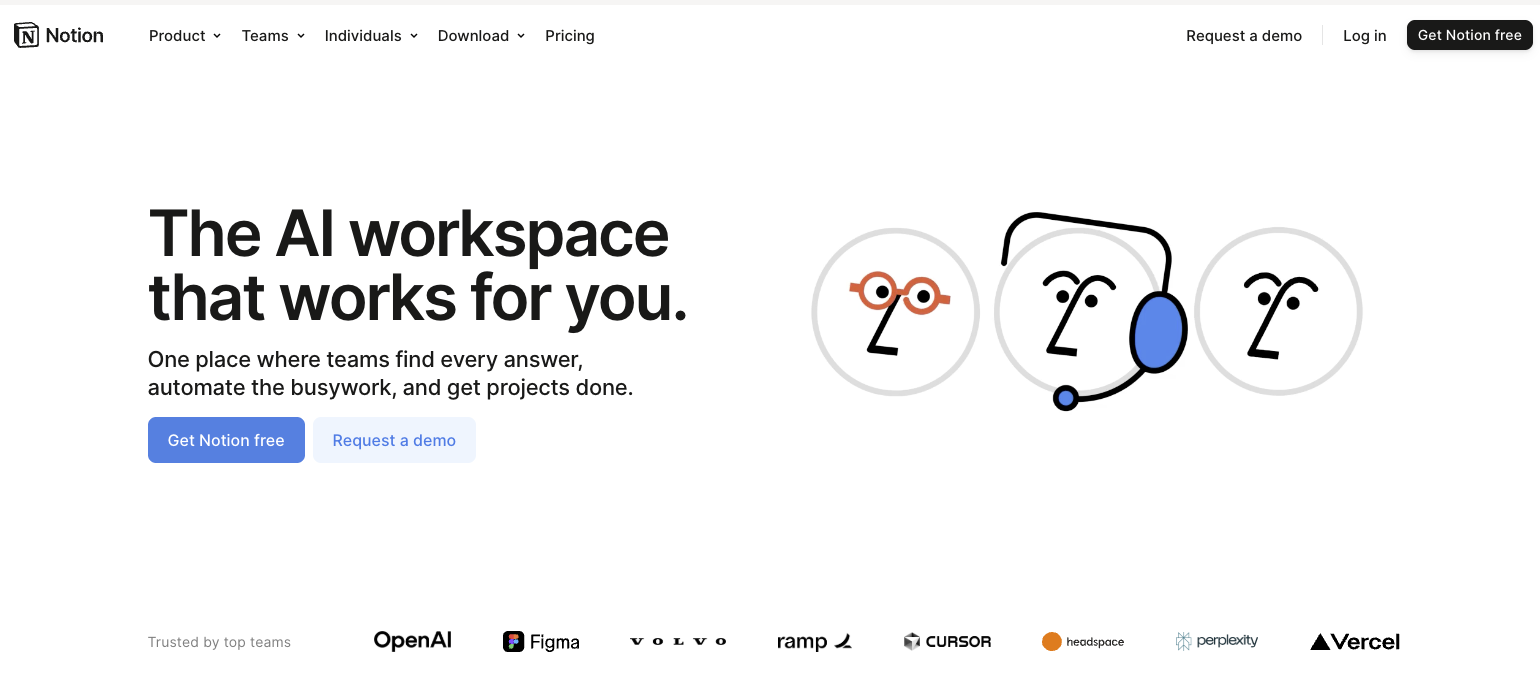Image resolution: width=1540 pixels, height=684 pixels.
Task: Expand the Individuals dropdown
Action: [x=371, y=36]
